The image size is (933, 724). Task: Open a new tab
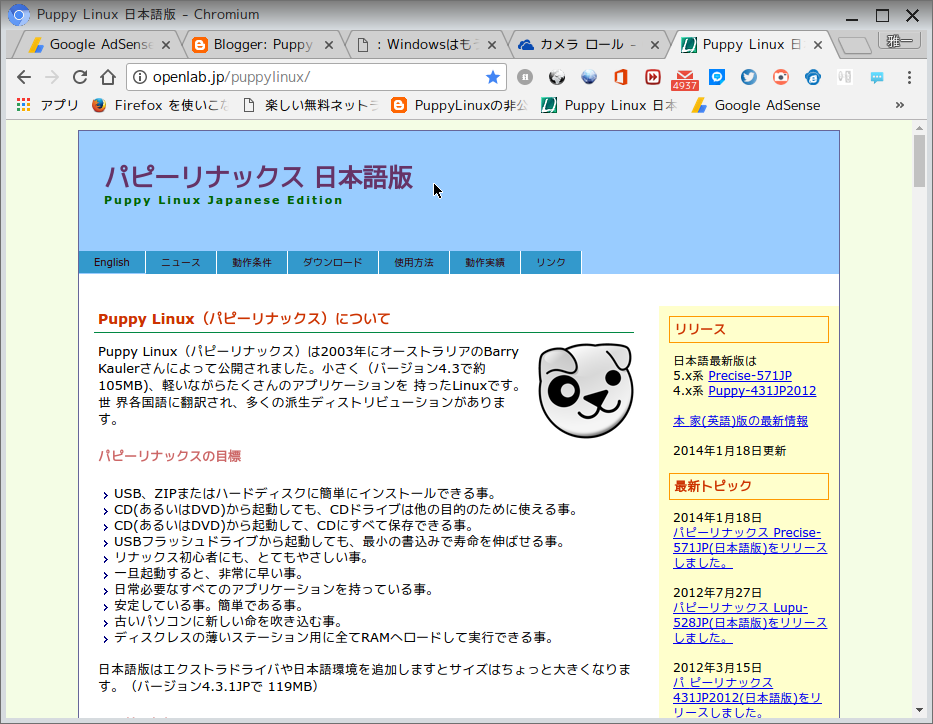click(x=854, y=45)
